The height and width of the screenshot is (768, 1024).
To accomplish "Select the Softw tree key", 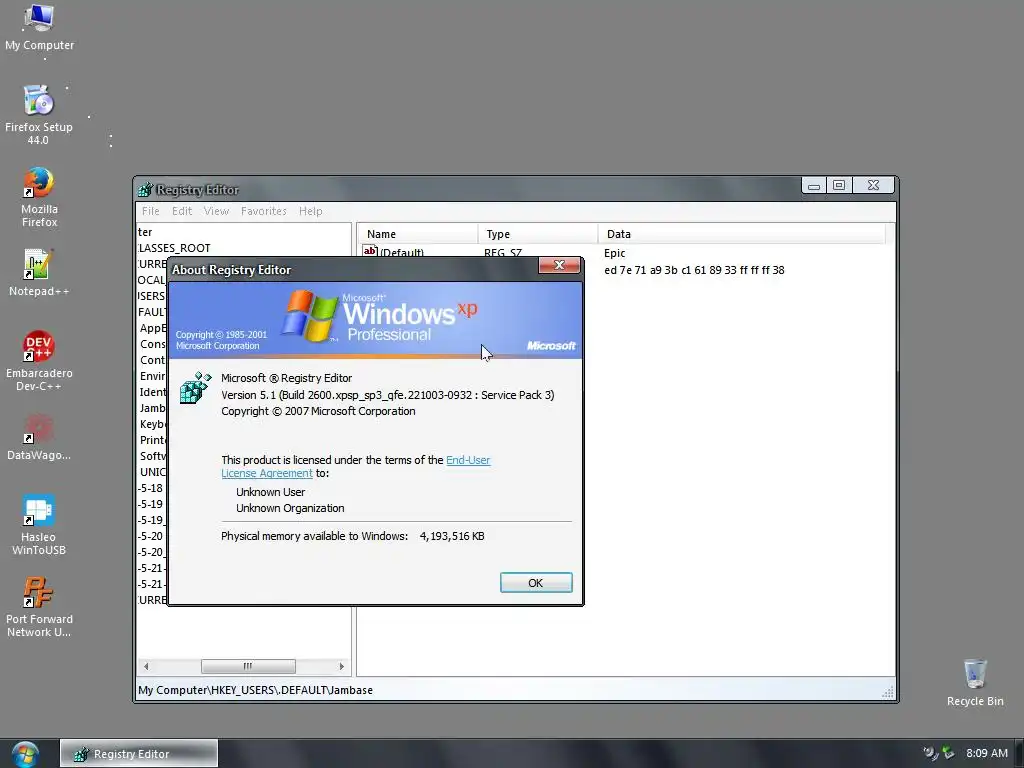I will [x=153, y=456].
